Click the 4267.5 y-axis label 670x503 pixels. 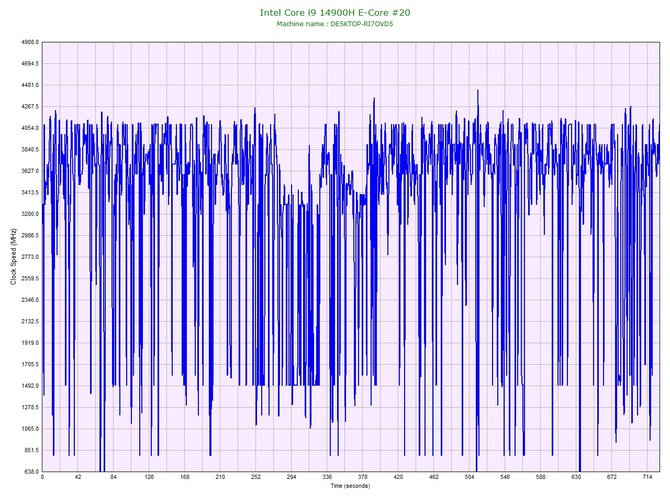tap(30, 107)
